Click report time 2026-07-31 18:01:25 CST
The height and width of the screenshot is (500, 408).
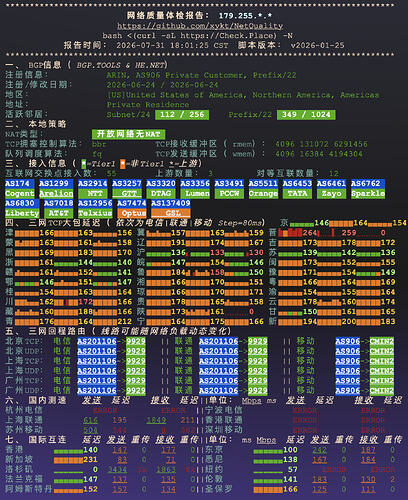tap(172, 45)
